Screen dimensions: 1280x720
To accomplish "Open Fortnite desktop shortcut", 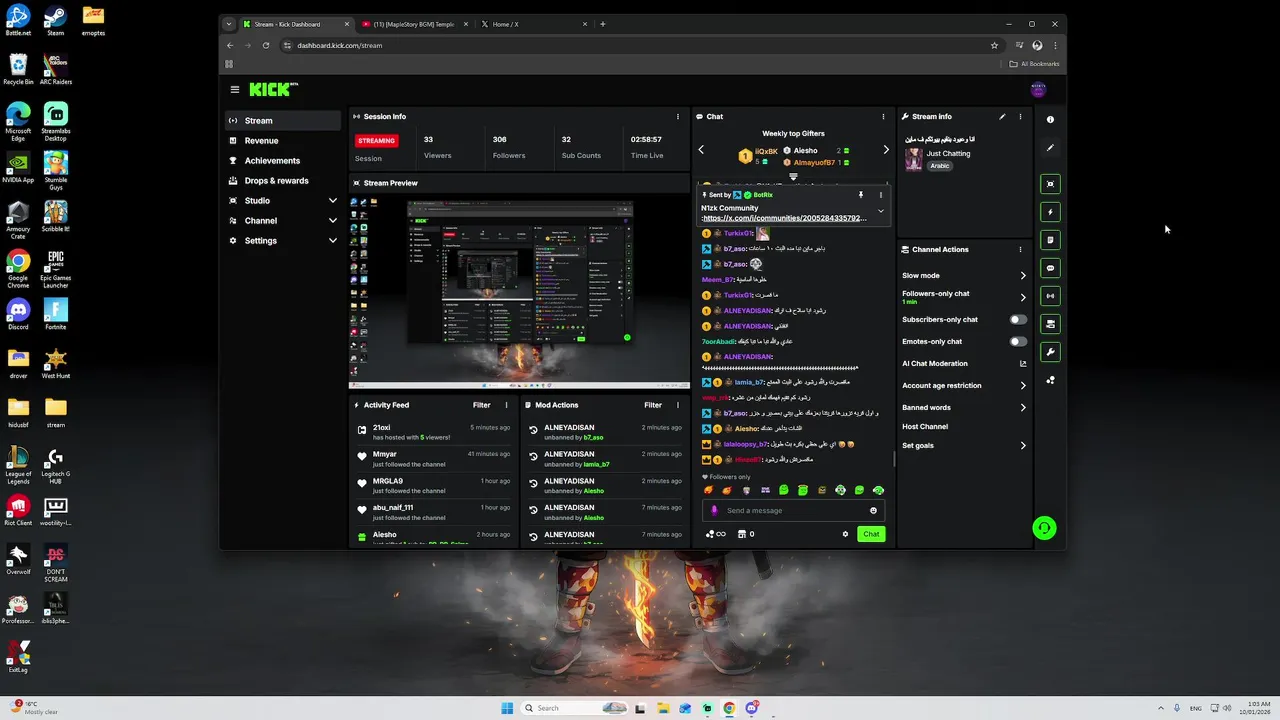I will tap(55, 315).
